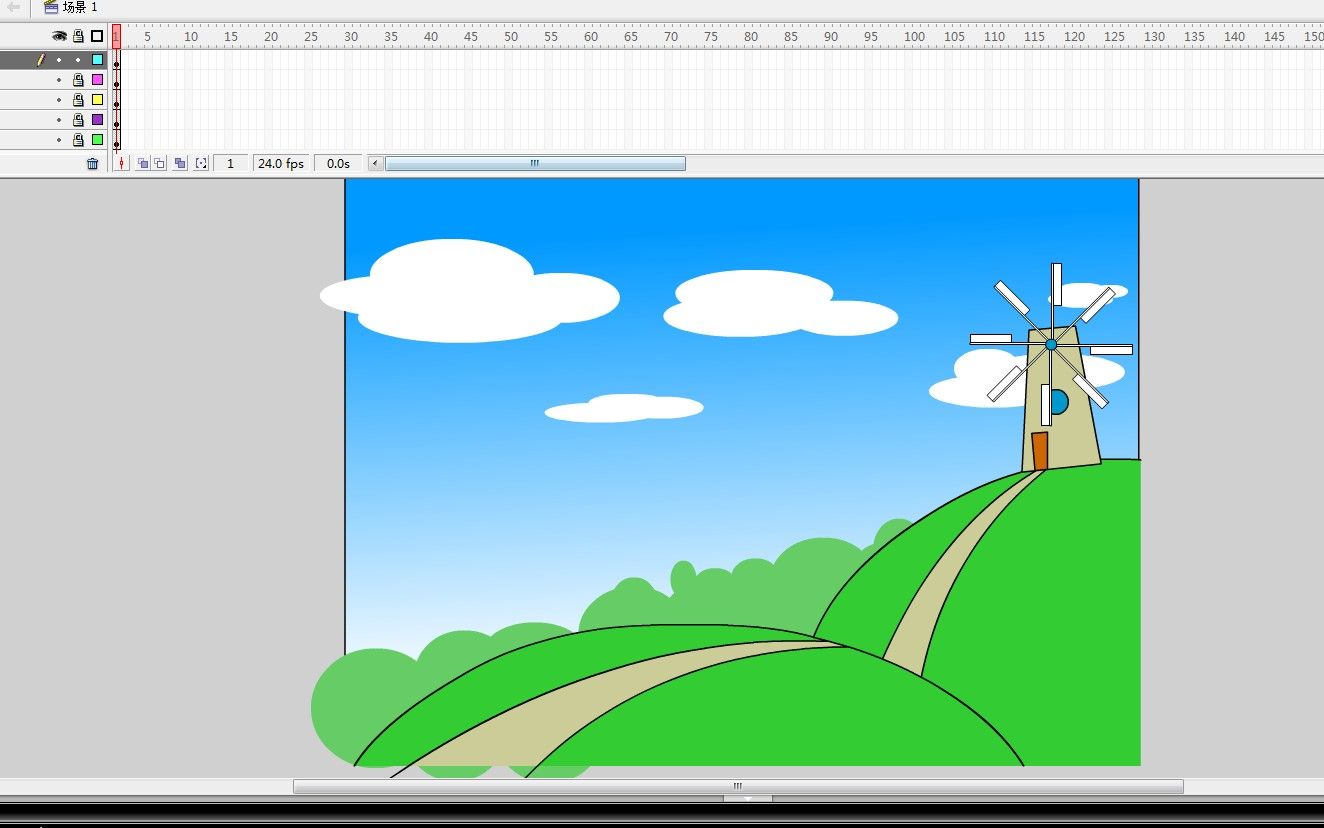Click the stage horizontal scrollbar thumb
Viewport: 1324px width, 828px height.
[738, 787]
